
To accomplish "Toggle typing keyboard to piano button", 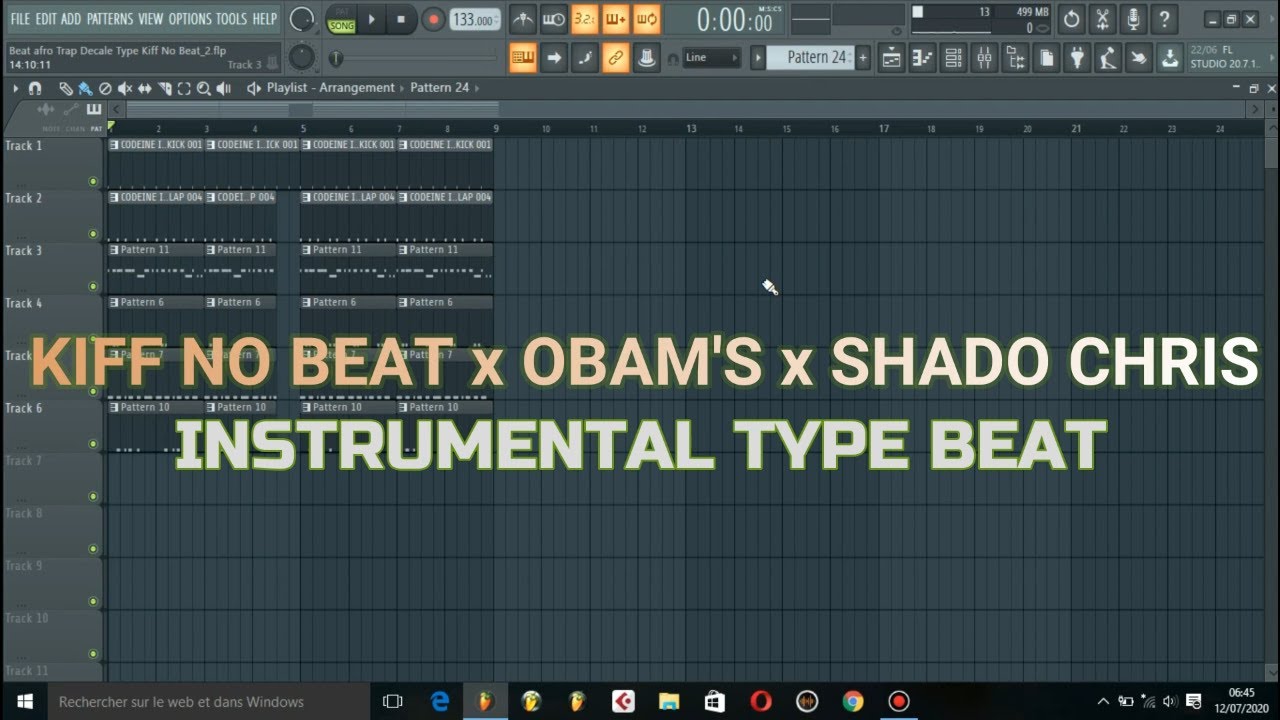I will [523, 58].
